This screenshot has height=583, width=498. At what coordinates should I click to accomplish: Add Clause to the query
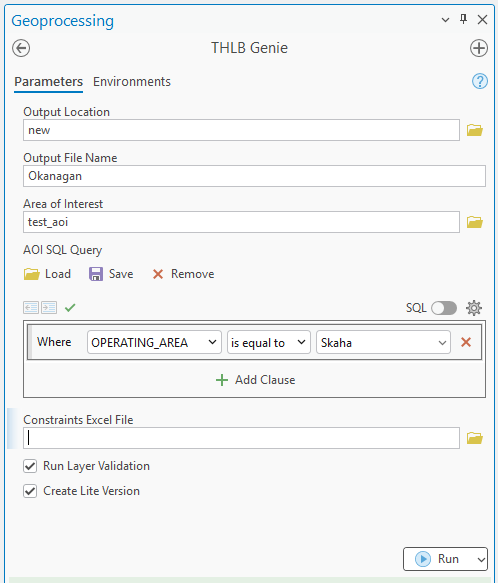coord(256,380)
